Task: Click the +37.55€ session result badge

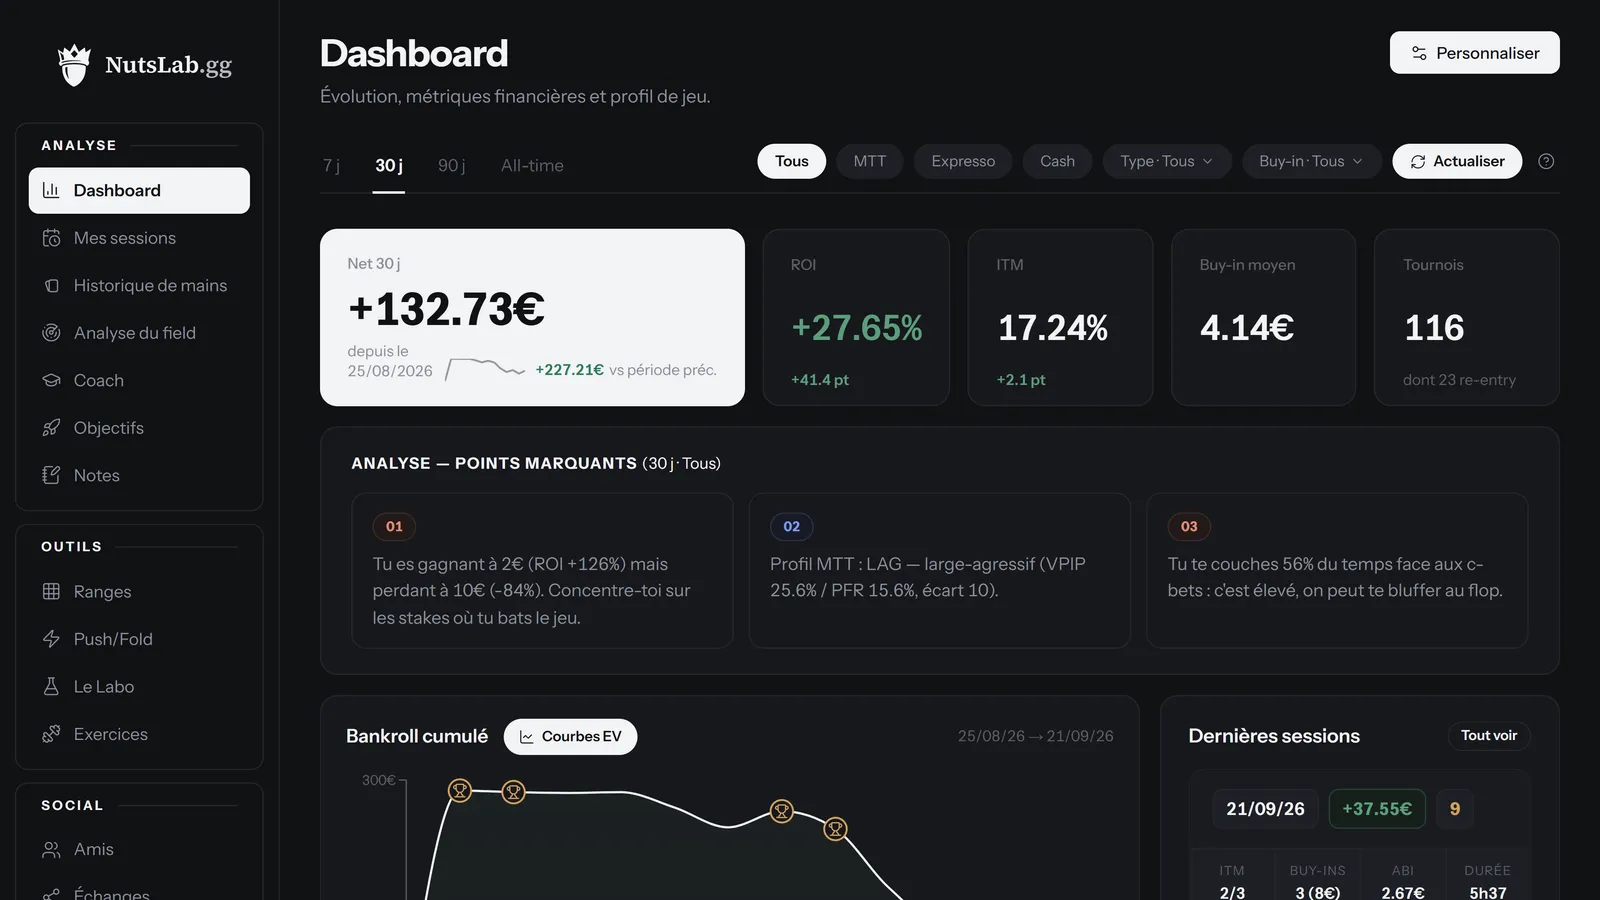Action: pyautogui.click(x=1377, y=809)
